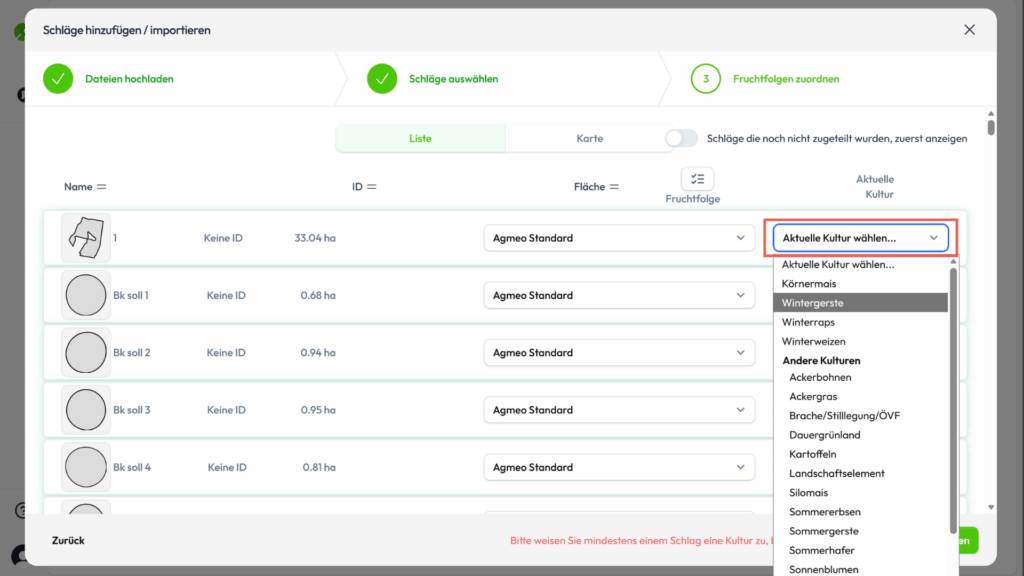Viewport: 1024px width, 576px height.
Task: Click the green checkmark for Schläge auswählen
Action: coord(383,78)
